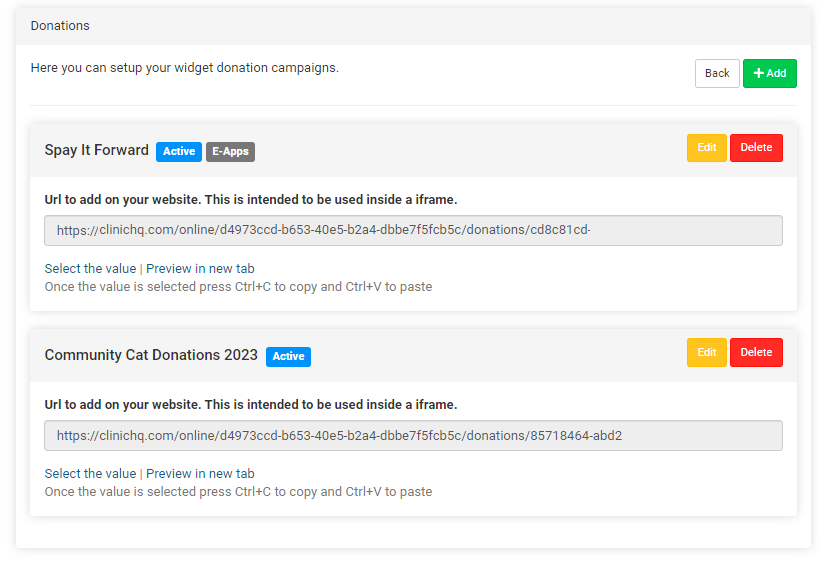The height and width of the screenshot is (566, 839).
Task: Edit the Spay It Forward campaign
Action: tap(706, 148)
